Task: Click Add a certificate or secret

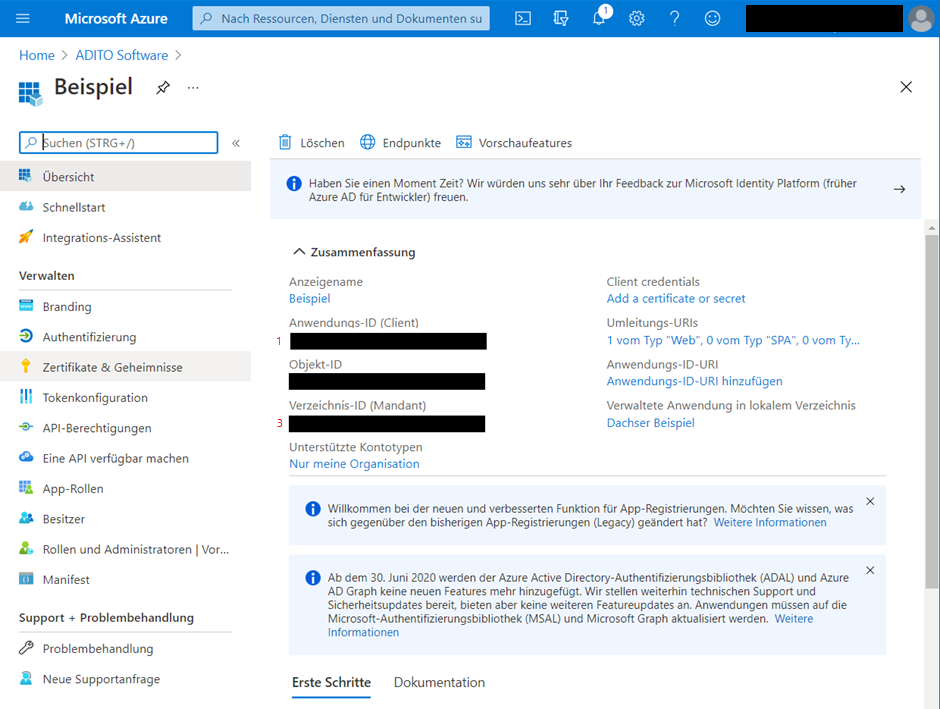Action: click(x=676, y=298)
